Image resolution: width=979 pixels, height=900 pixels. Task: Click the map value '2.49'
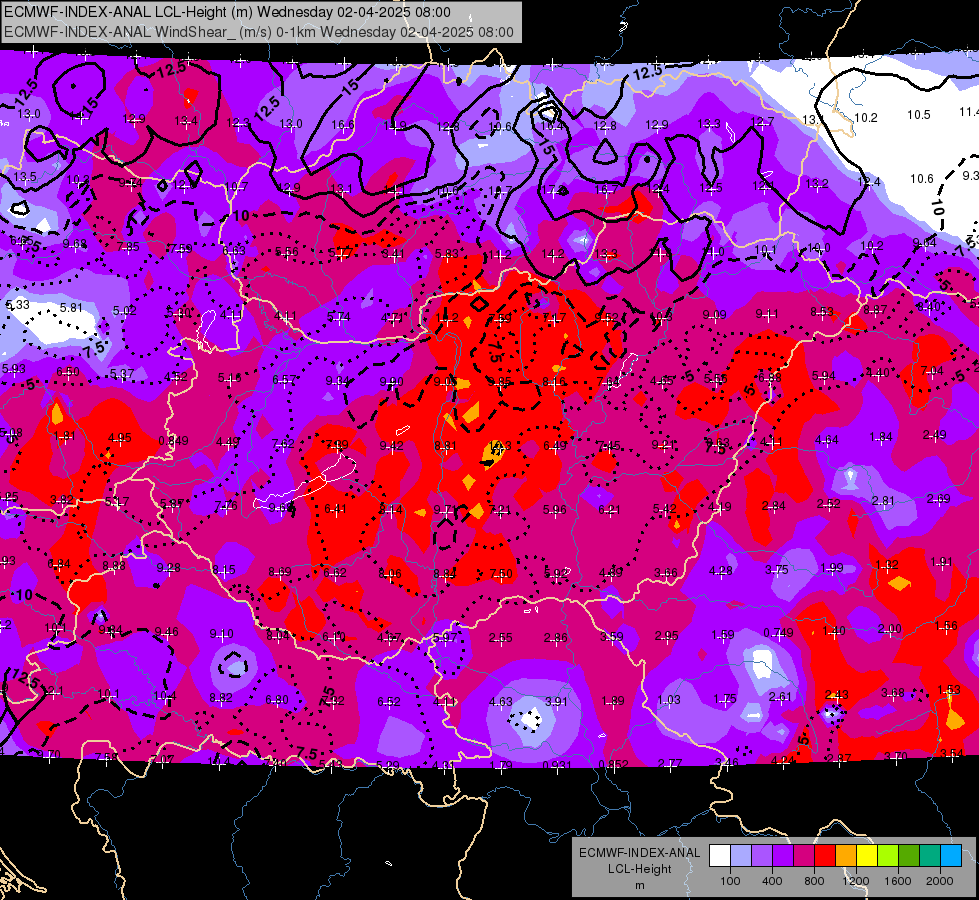pos(935,435)
